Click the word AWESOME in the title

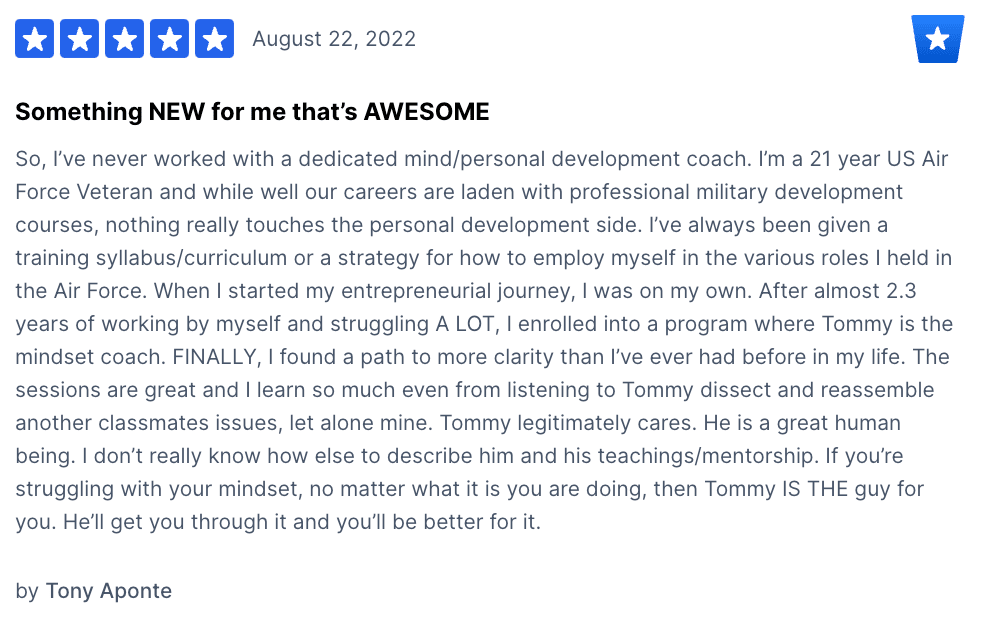click(x=427, y=111)
